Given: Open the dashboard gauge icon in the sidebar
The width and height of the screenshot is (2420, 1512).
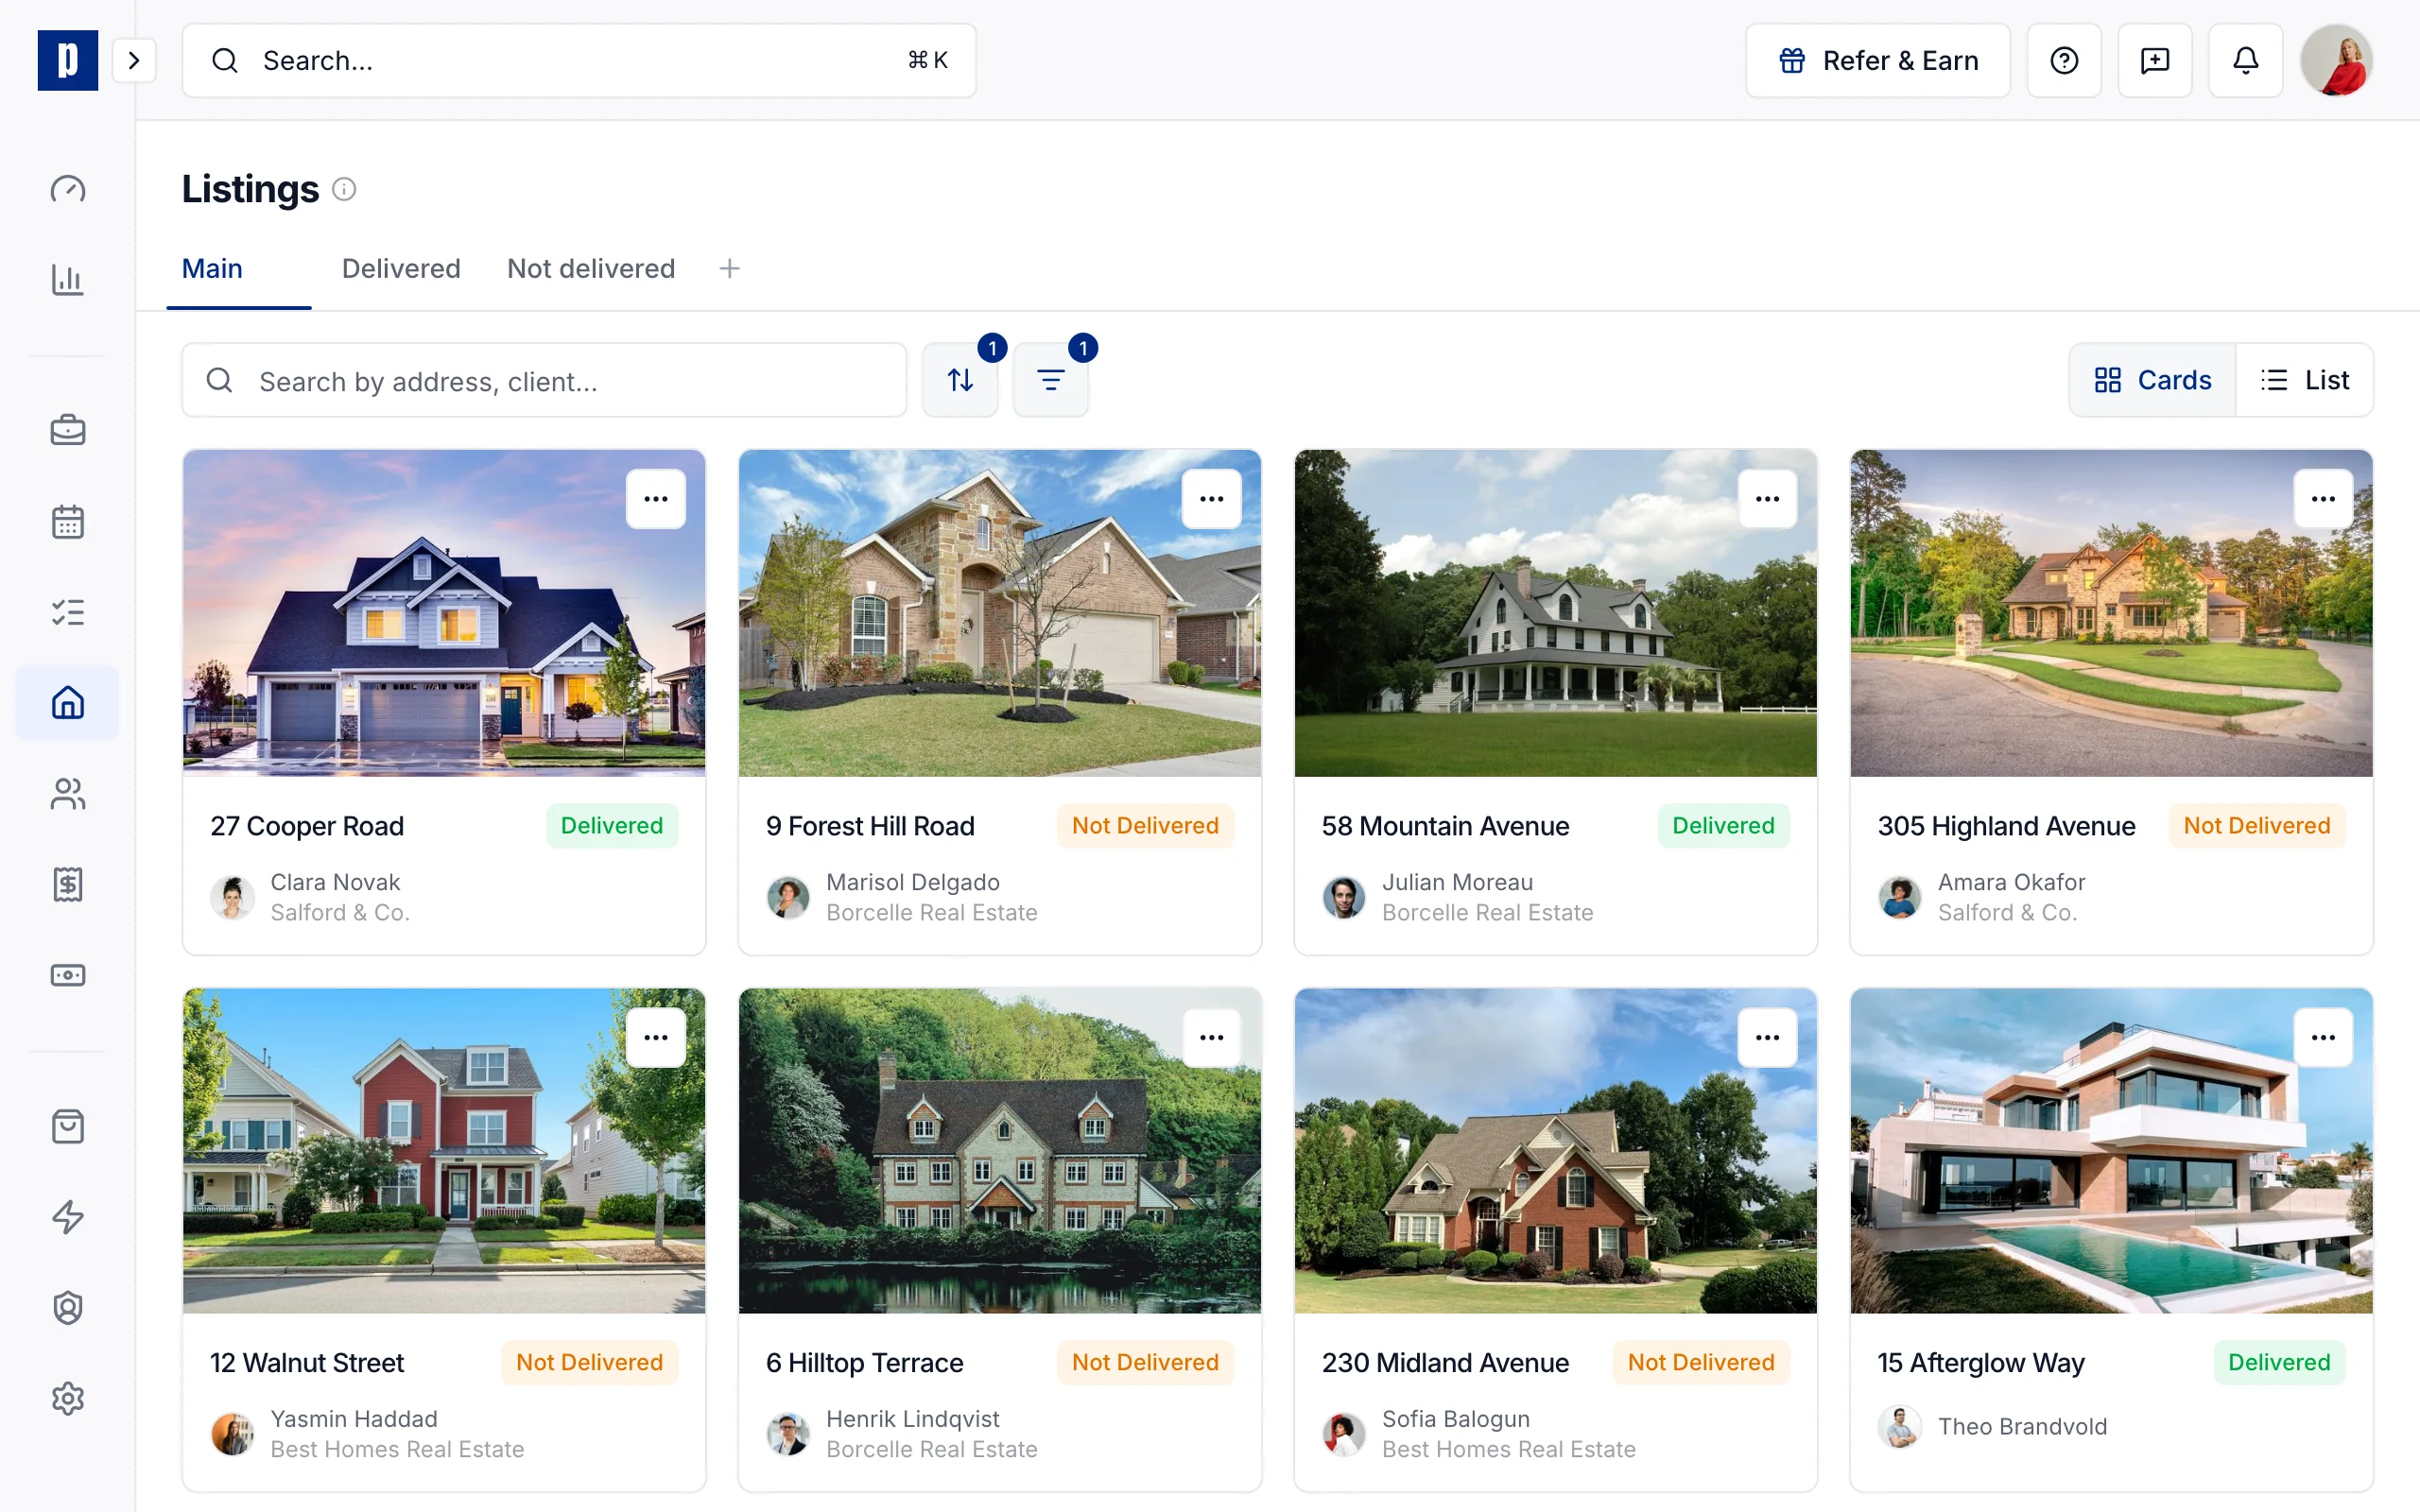Looking at the screenshot, I should pyautogui.click(x=67, y=189).
